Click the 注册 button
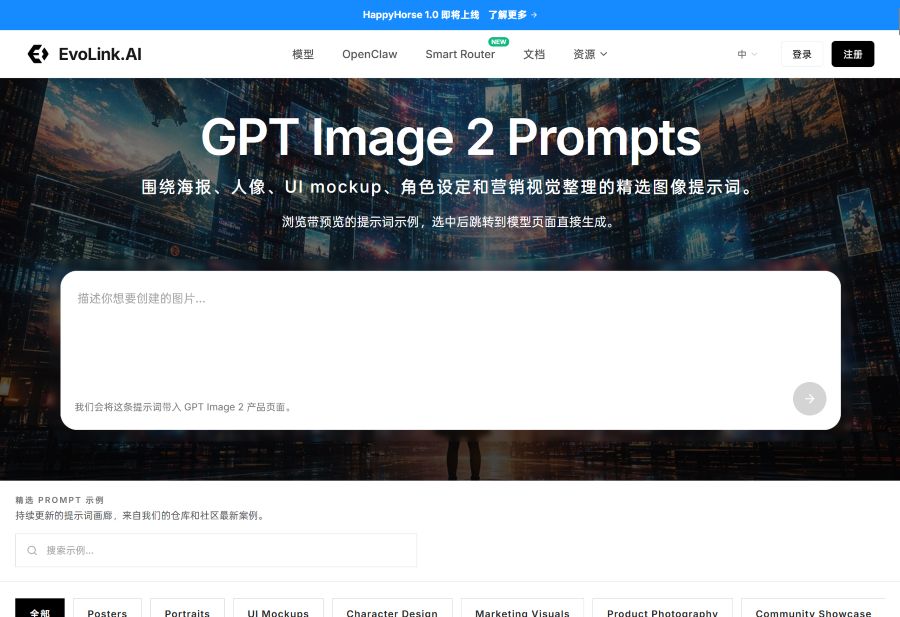Viewport: 900px width, 617px height. click(853, 54)
